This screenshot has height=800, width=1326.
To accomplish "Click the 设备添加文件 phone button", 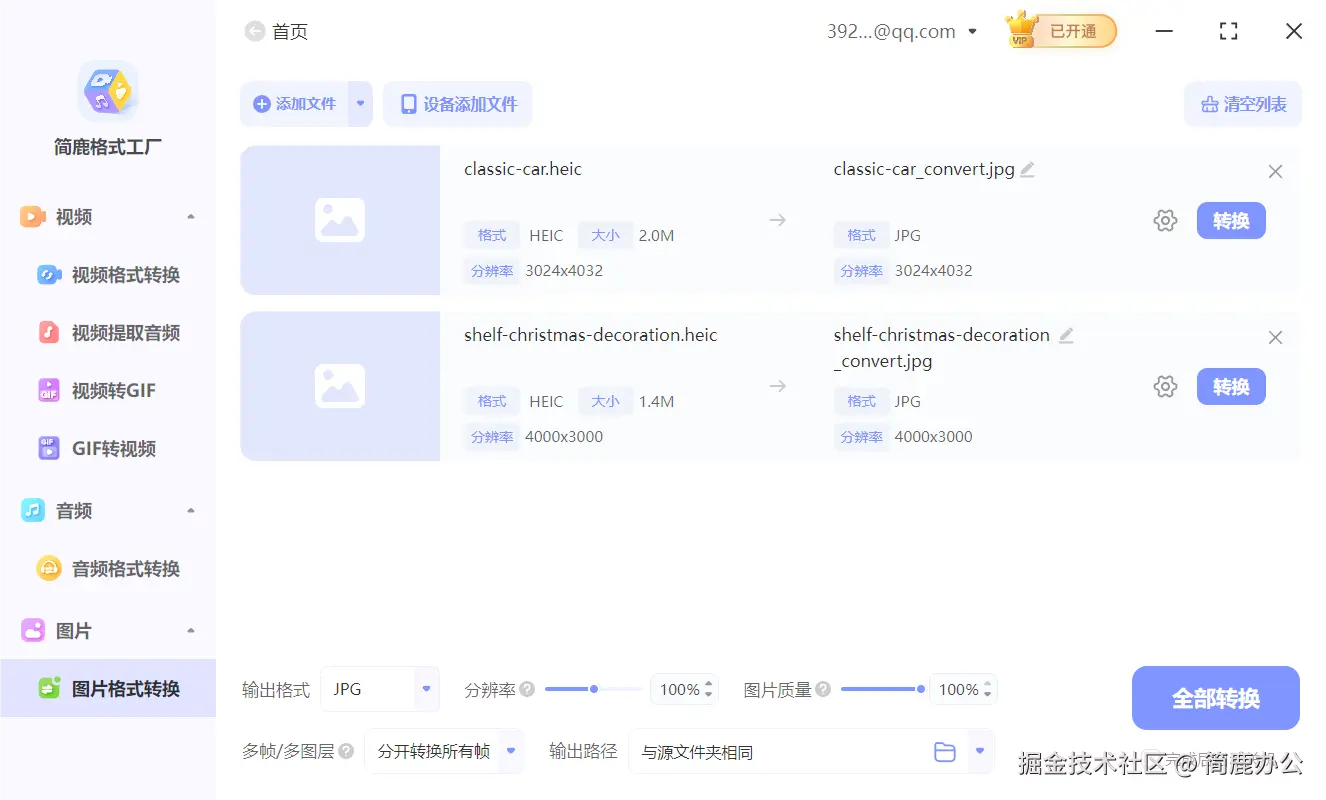I will [x=457, y=103].
